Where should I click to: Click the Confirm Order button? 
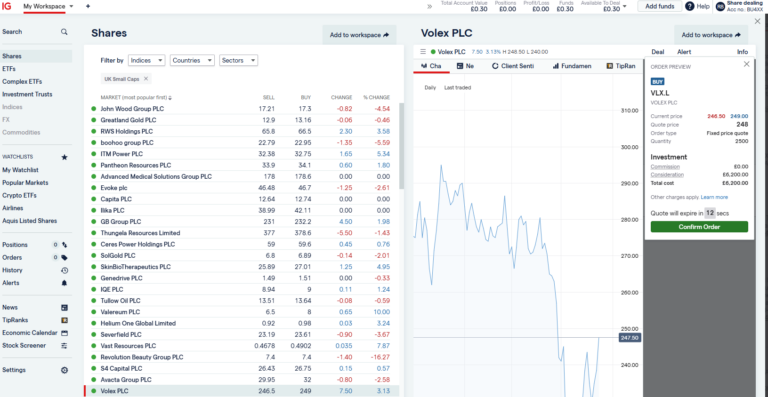tap(699, 227)
